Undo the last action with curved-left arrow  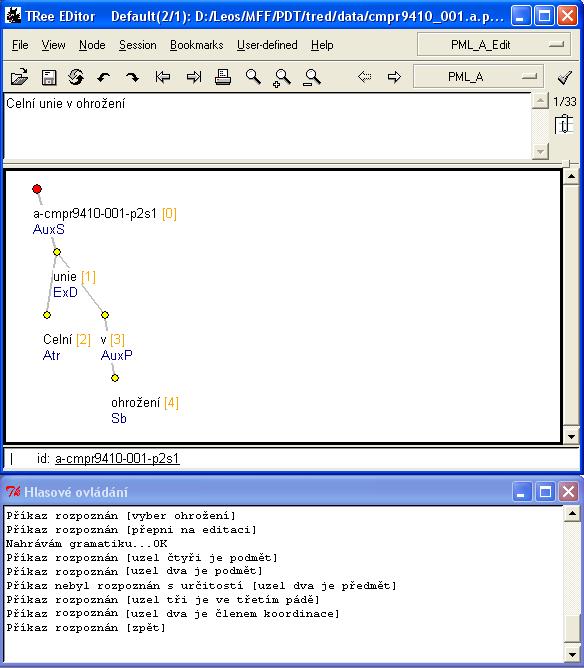pyautogui.click(x=104, y=78)
